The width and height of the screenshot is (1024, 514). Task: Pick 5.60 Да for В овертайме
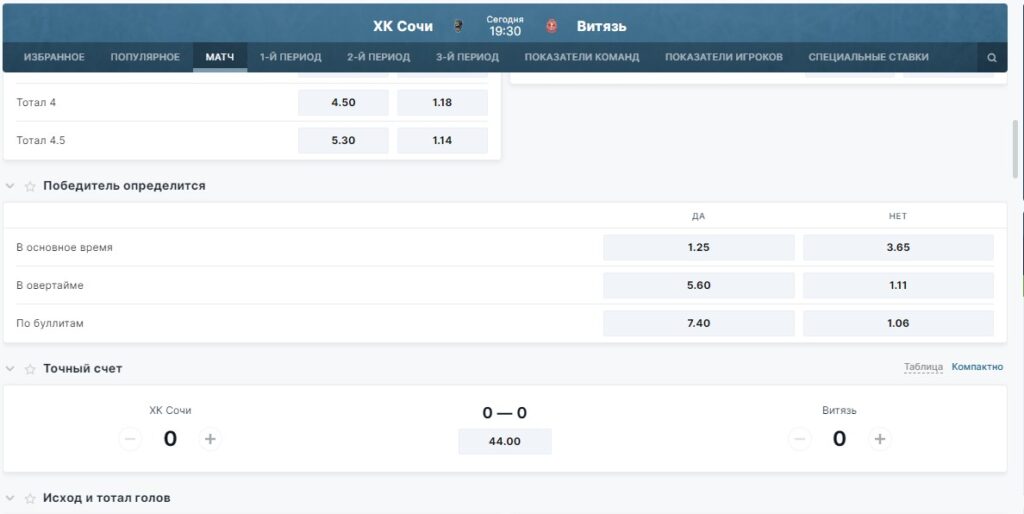point(699,285)
